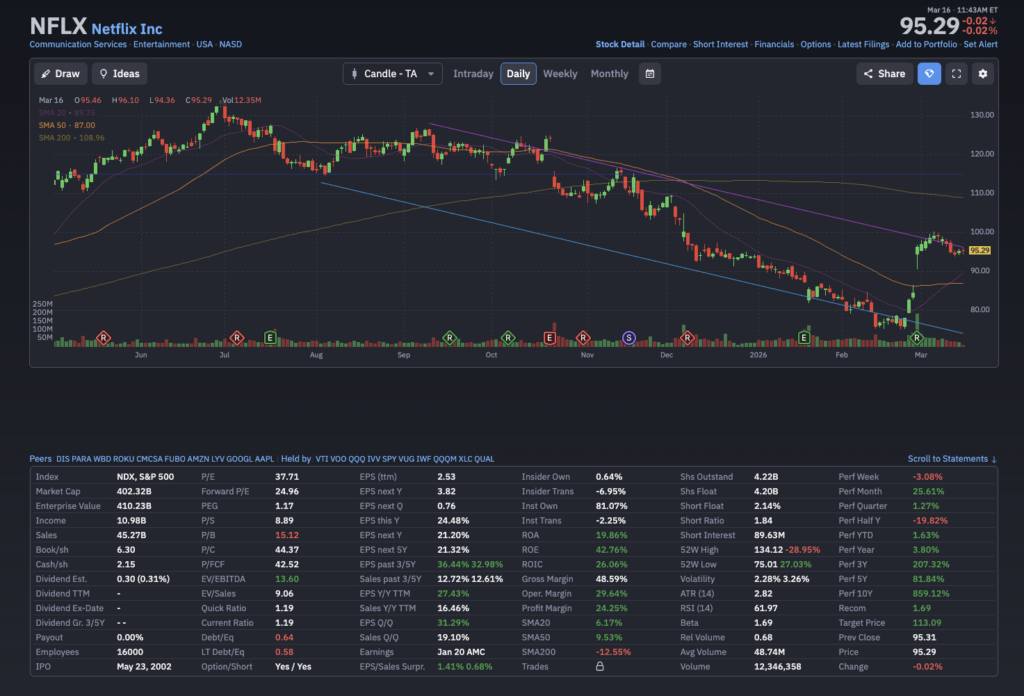Click the Communication Services sector link

pos(78,44)
